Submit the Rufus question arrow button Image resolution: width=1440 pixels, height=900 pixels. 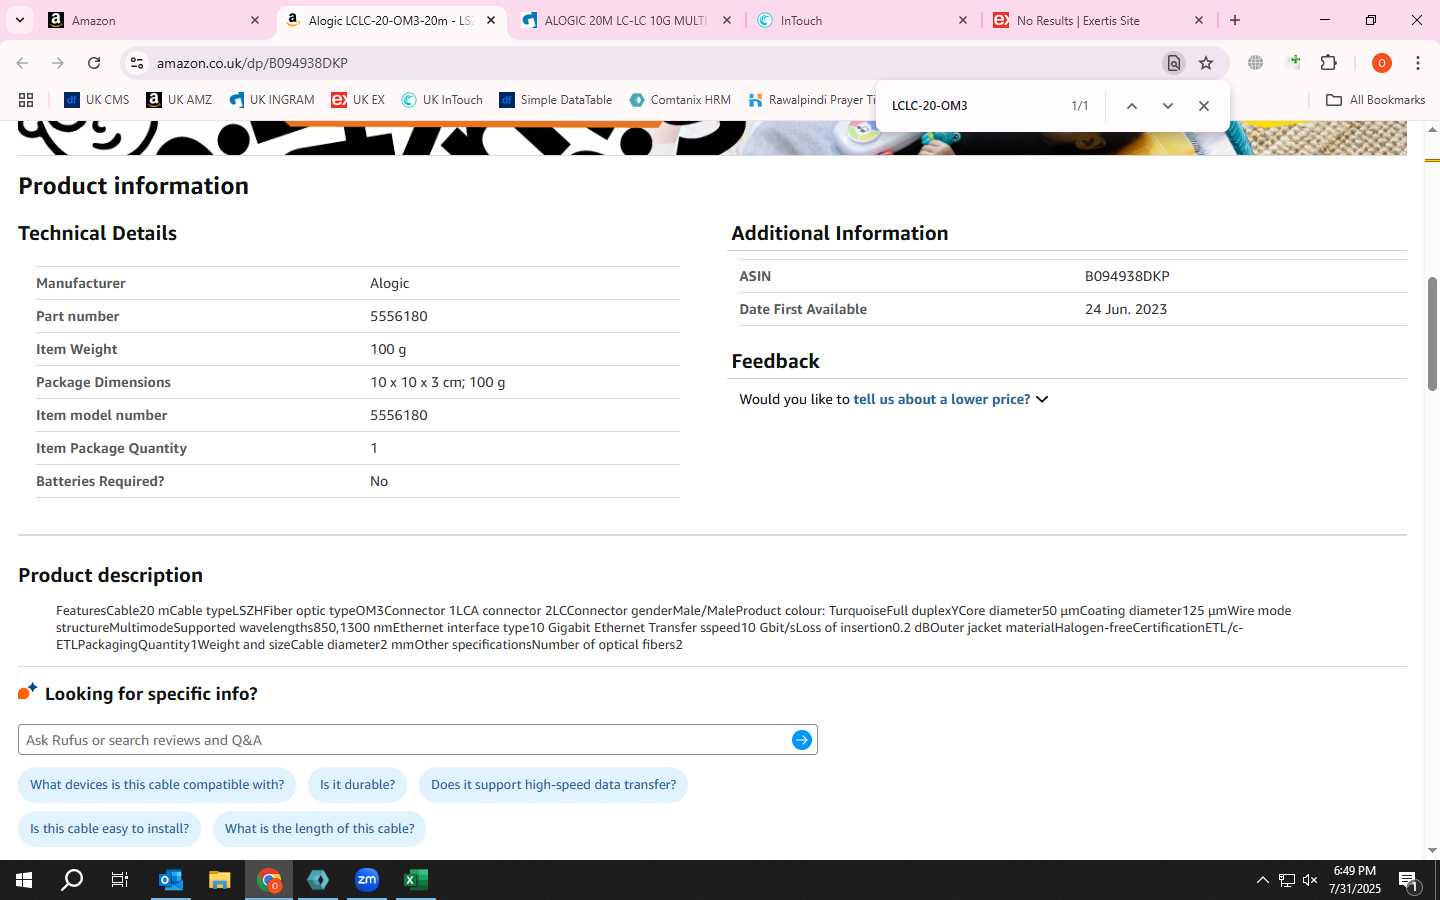[x=802, y=740]
